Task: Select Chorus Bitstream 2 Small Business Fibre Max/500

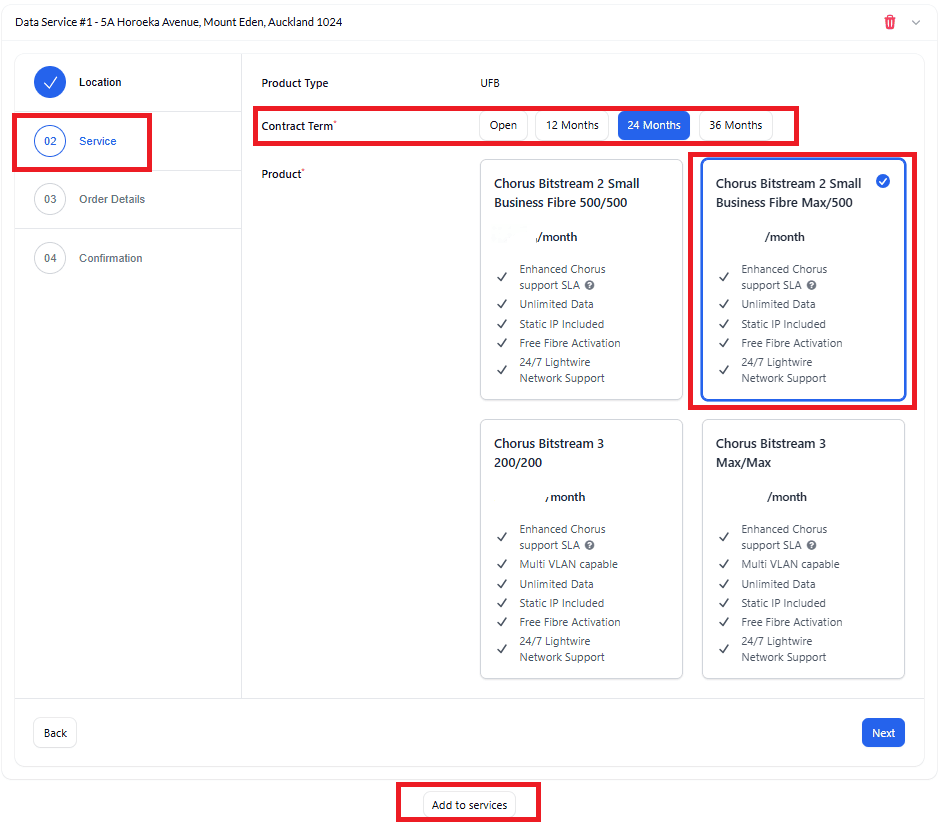Action: pyautogui.click(x=803, y=279)
